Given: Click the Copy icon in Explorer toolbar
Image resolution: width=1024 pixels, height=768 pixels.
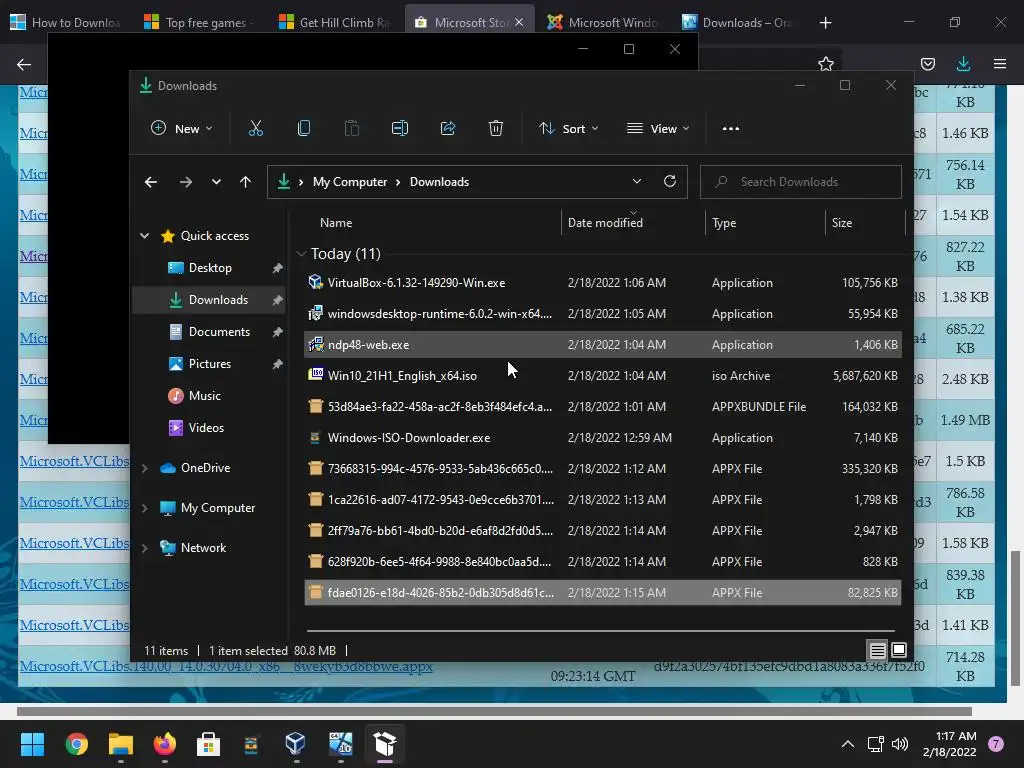Looking at the screenshot, I should tap(304, 129).
